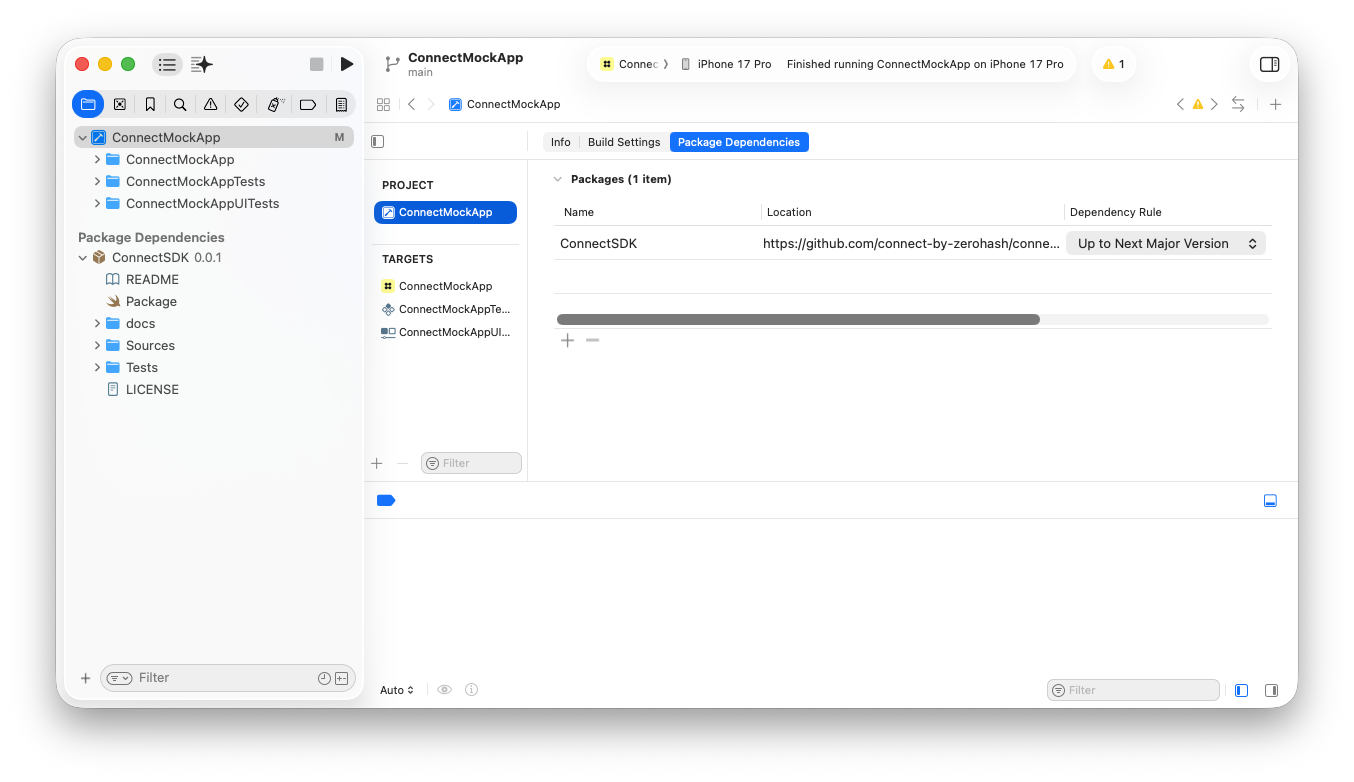Click the yellow warning count badge

[1114, 64]
